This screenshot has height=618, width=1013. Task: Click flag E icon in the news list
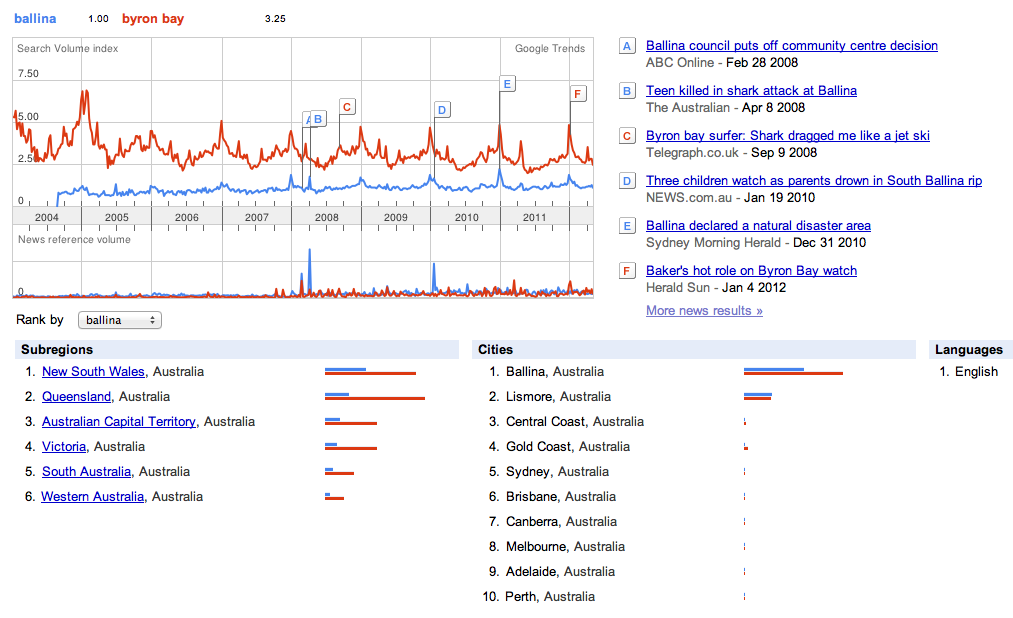(x=627, y=226)
